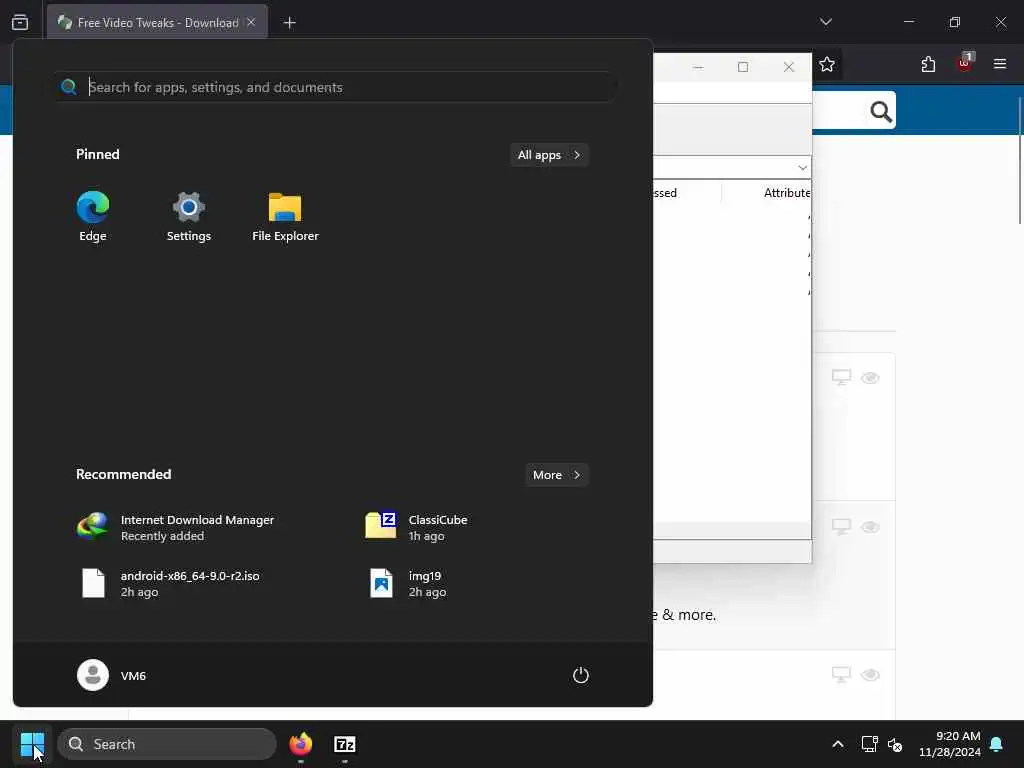List all tabs dropdown in Firefox
Image resolution: width=1024 pixels, height=768 pixels.
click(x=825, y=22)
